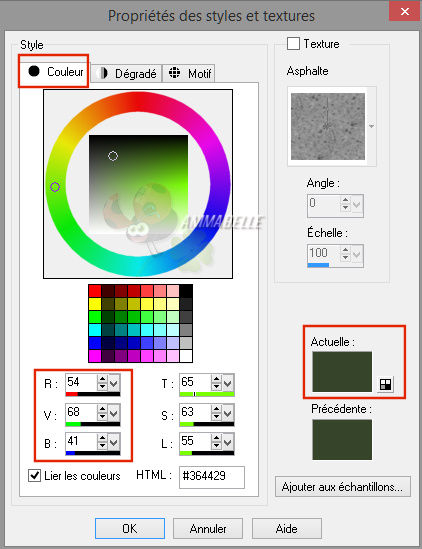Uncheck Lier les couleurs checkbox

pyautogui.click(x=34, y=475)
